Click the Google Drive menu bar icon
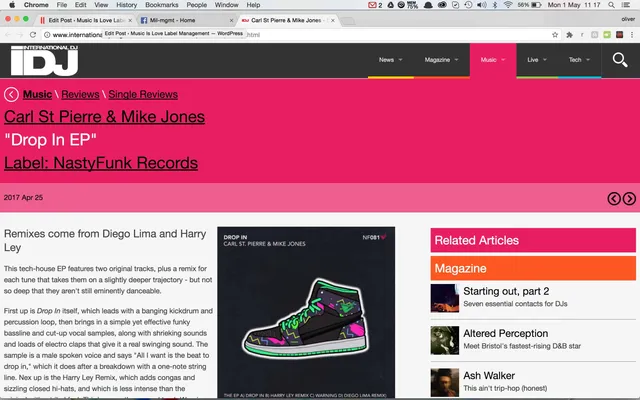The height and width of the screenshot is (400, 640). point(391,5)
